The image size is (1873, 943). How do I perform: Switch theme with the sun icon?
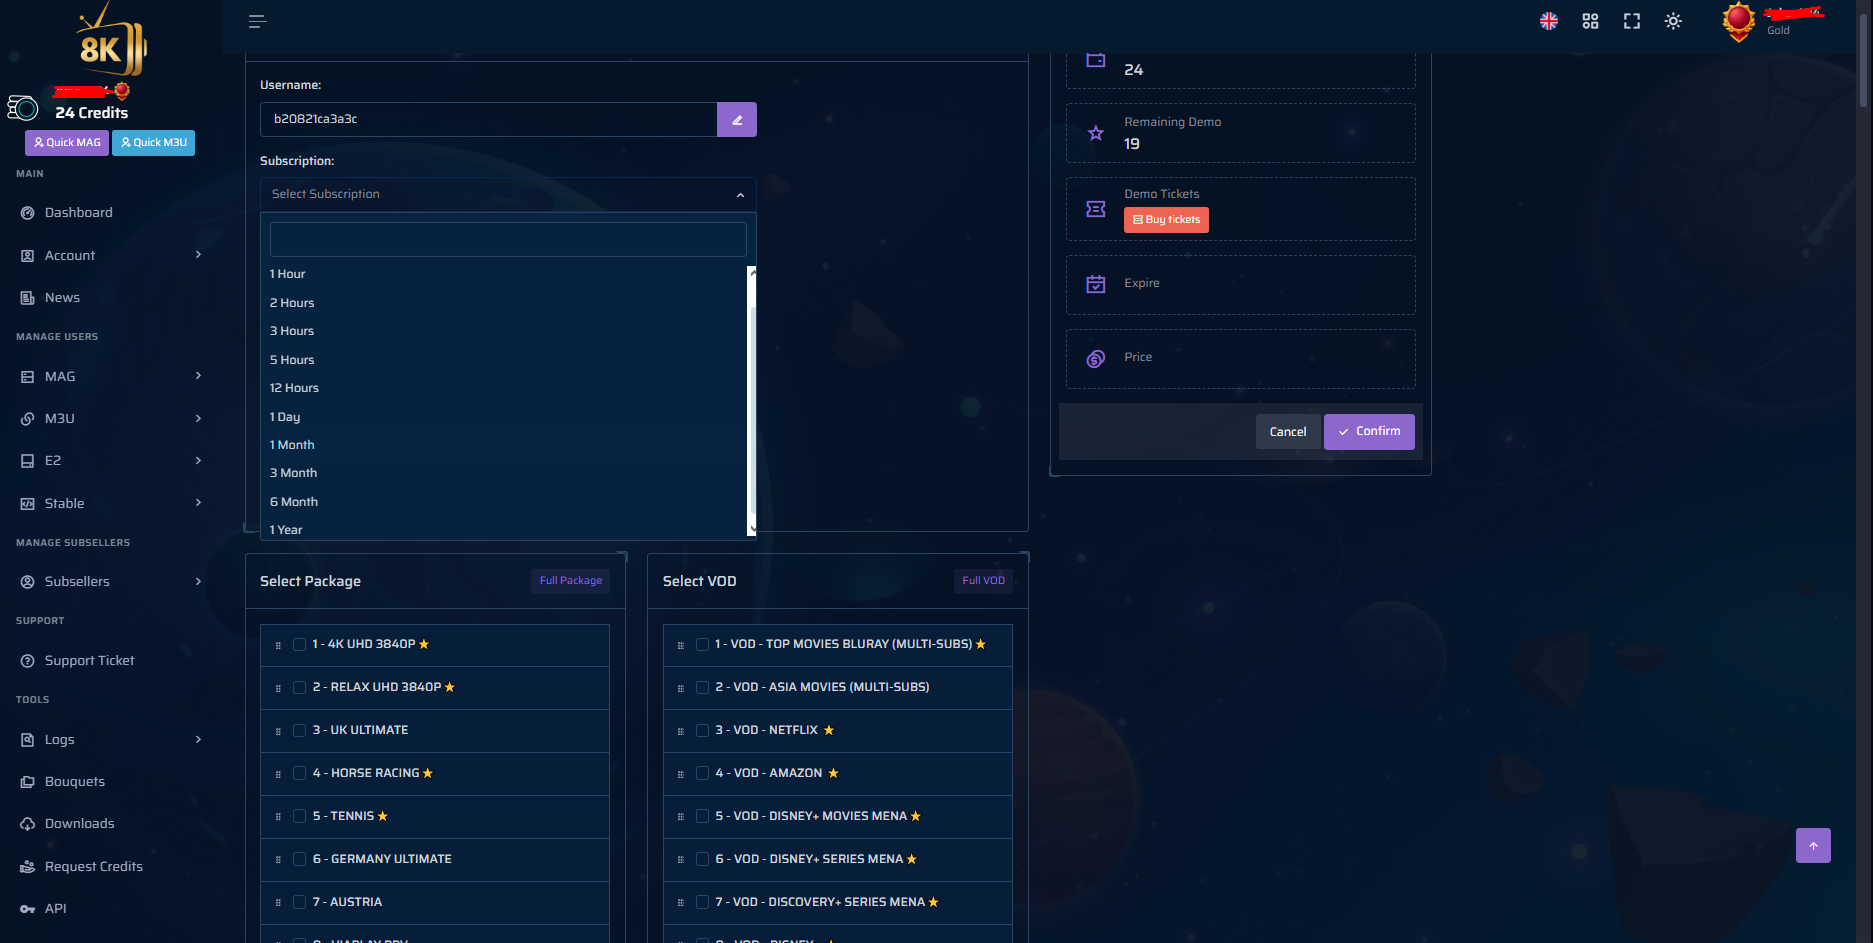click(x=1672, y=21)
